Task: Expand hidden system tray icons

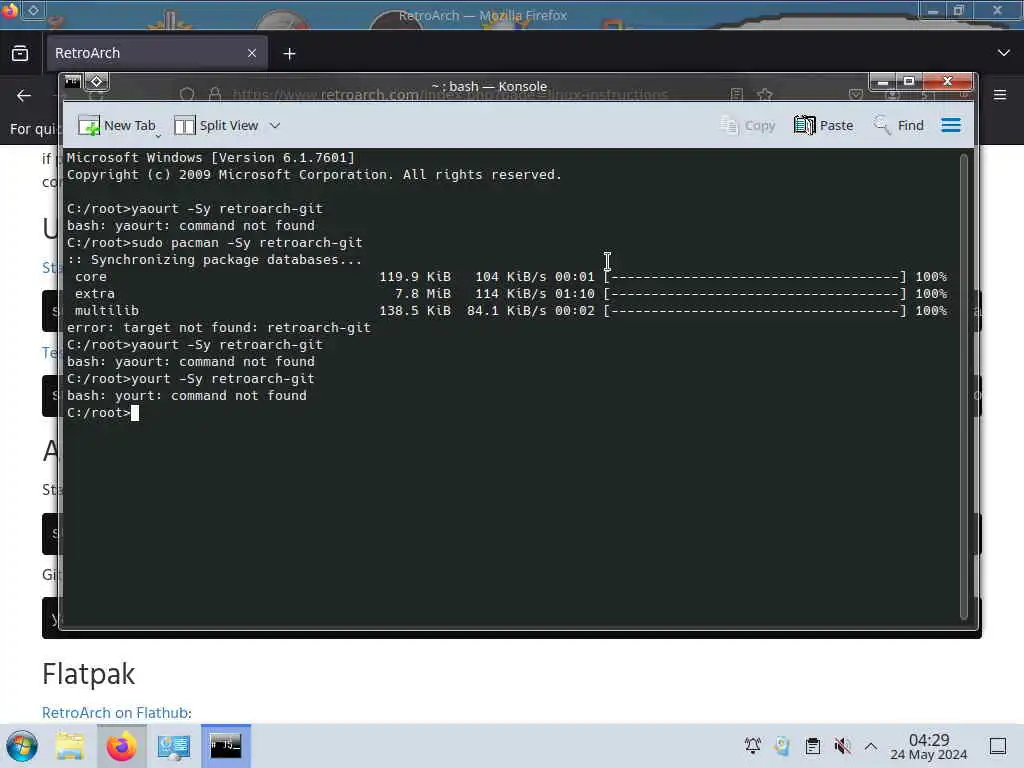Action: tap(871, 746)
